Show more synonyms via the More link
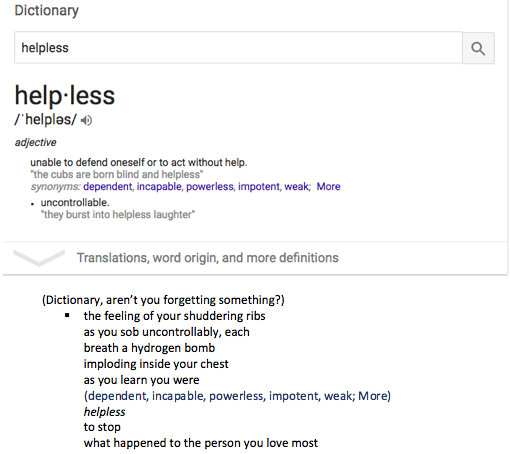 tap(328, 186)
